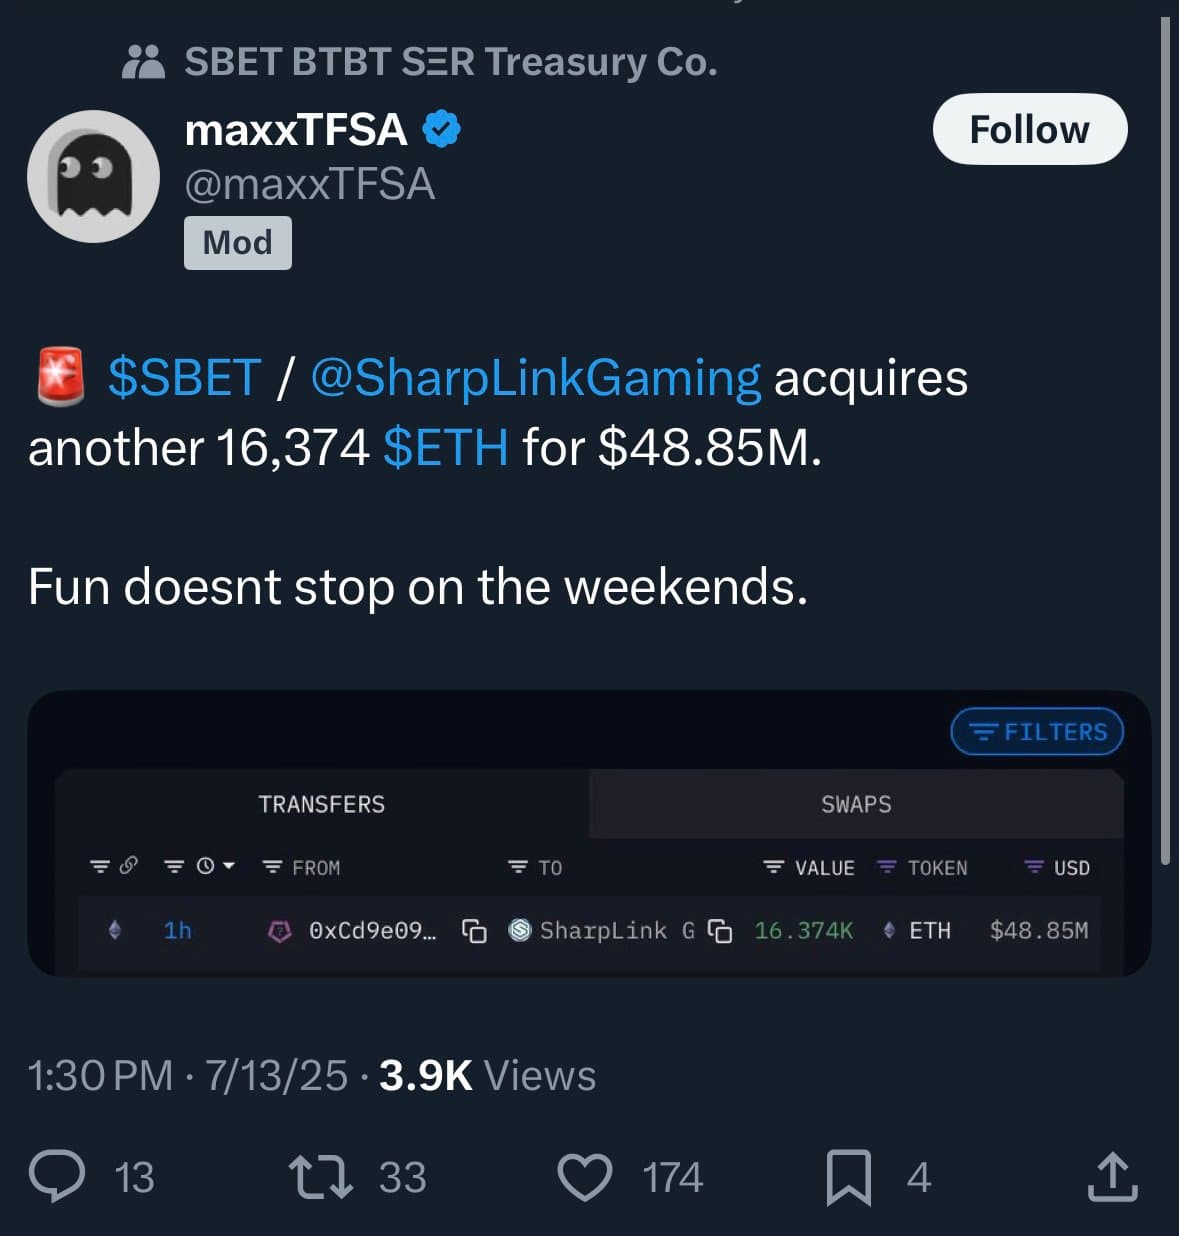Image resolution: width=1179 pixels, height=1236 pixels.
Task: Open the $SBET cashtag link
Action: tap(185, 378)
